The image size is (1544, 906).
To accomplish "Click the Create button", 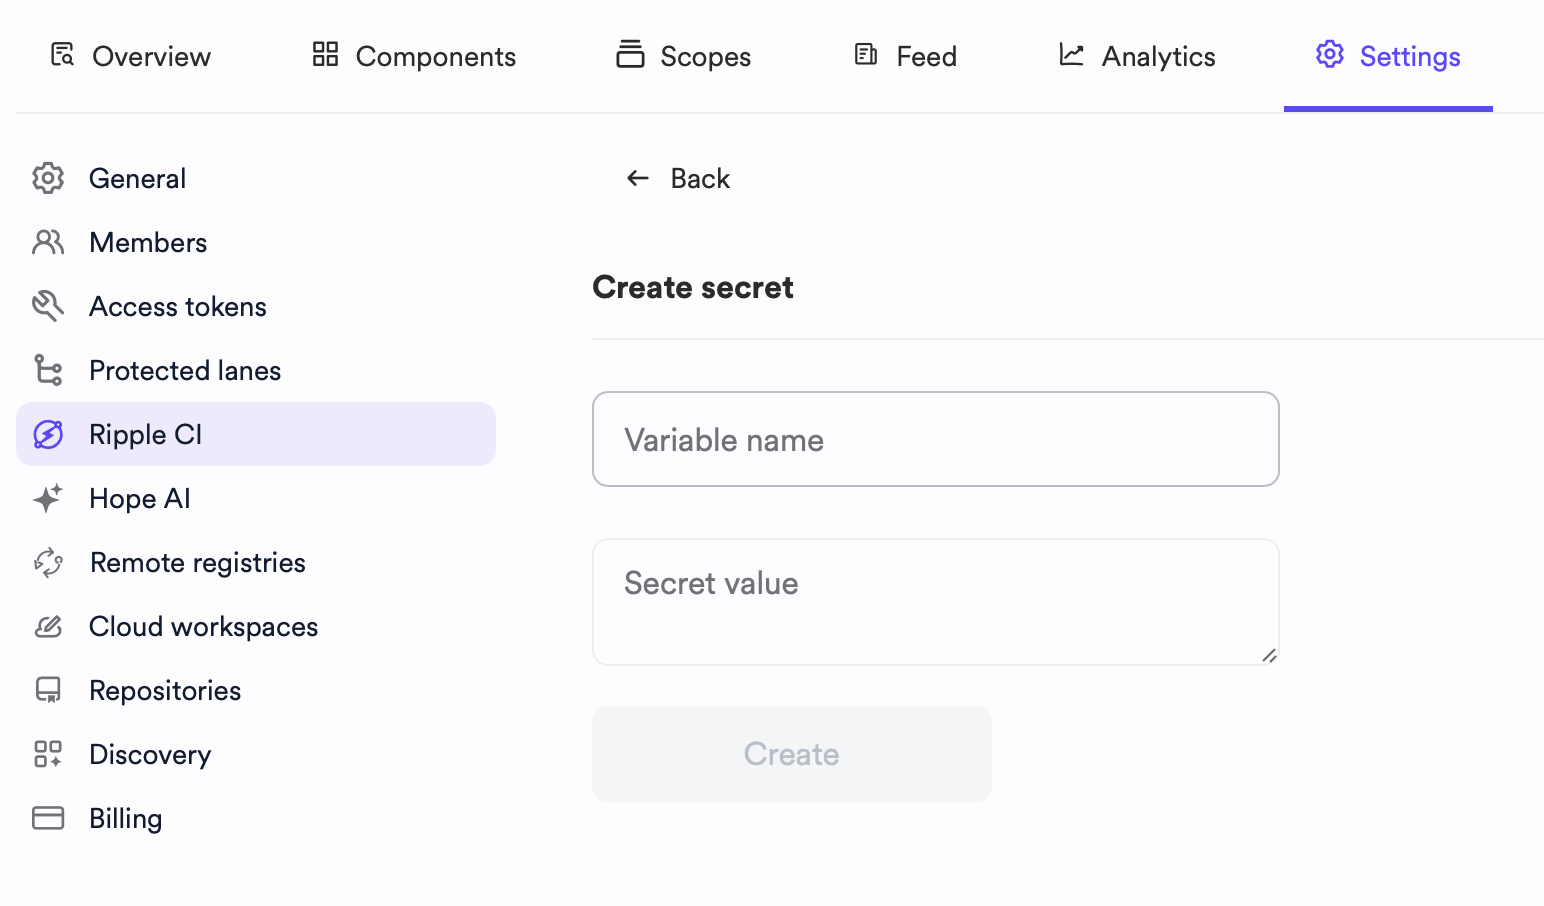I will click(792, 754).
